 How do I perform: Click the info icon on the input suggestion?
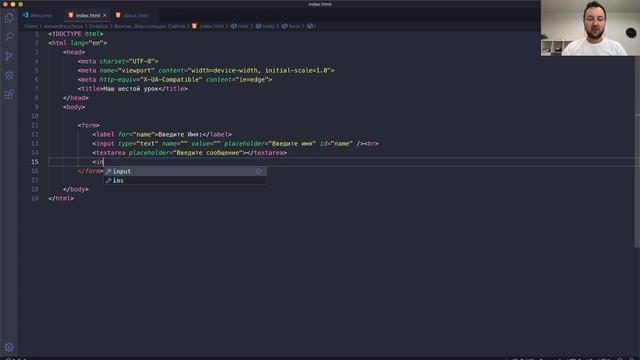click(259, 171)
